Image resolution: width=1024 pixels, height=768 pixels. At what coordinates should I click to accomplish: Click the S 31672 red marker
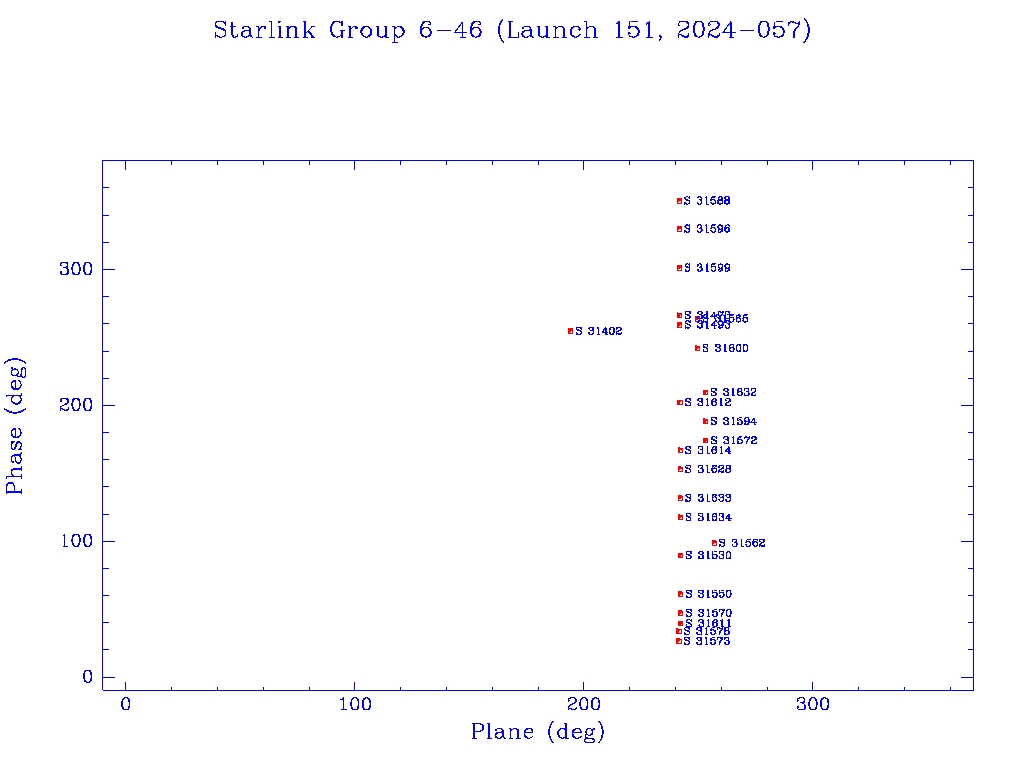tap(705, 440)
